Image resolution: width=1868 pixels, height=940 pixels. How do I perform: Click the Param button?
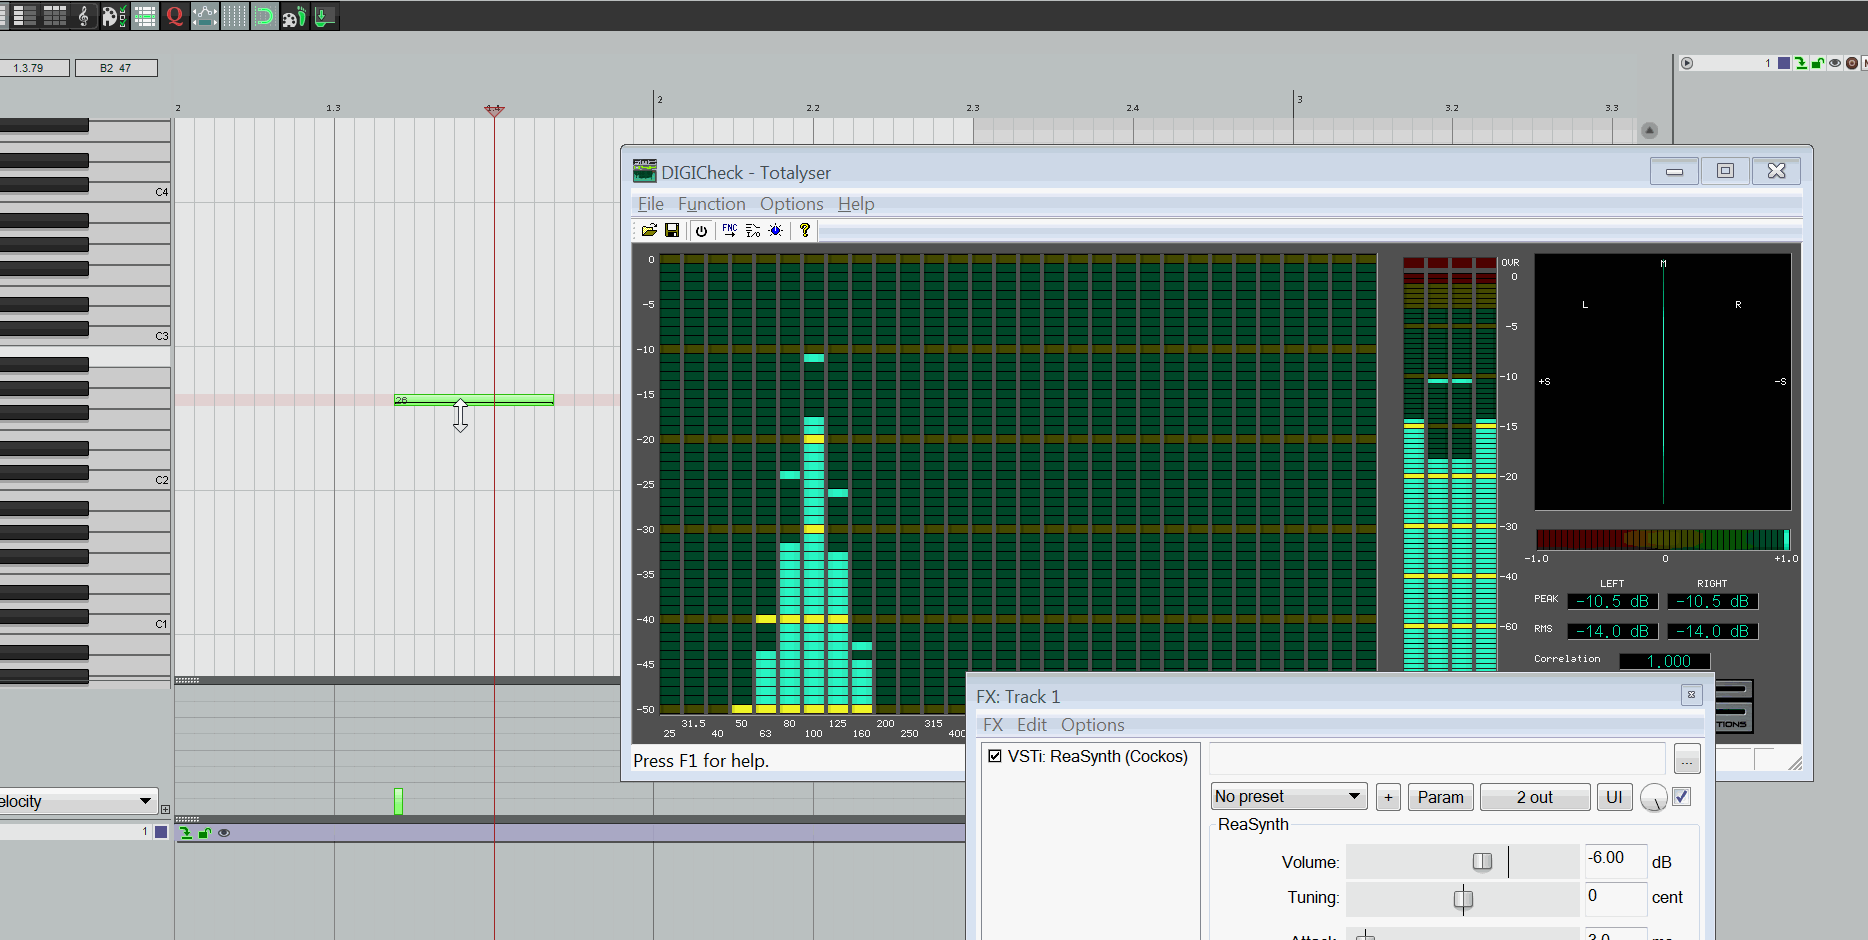[x=1440, y=797]
